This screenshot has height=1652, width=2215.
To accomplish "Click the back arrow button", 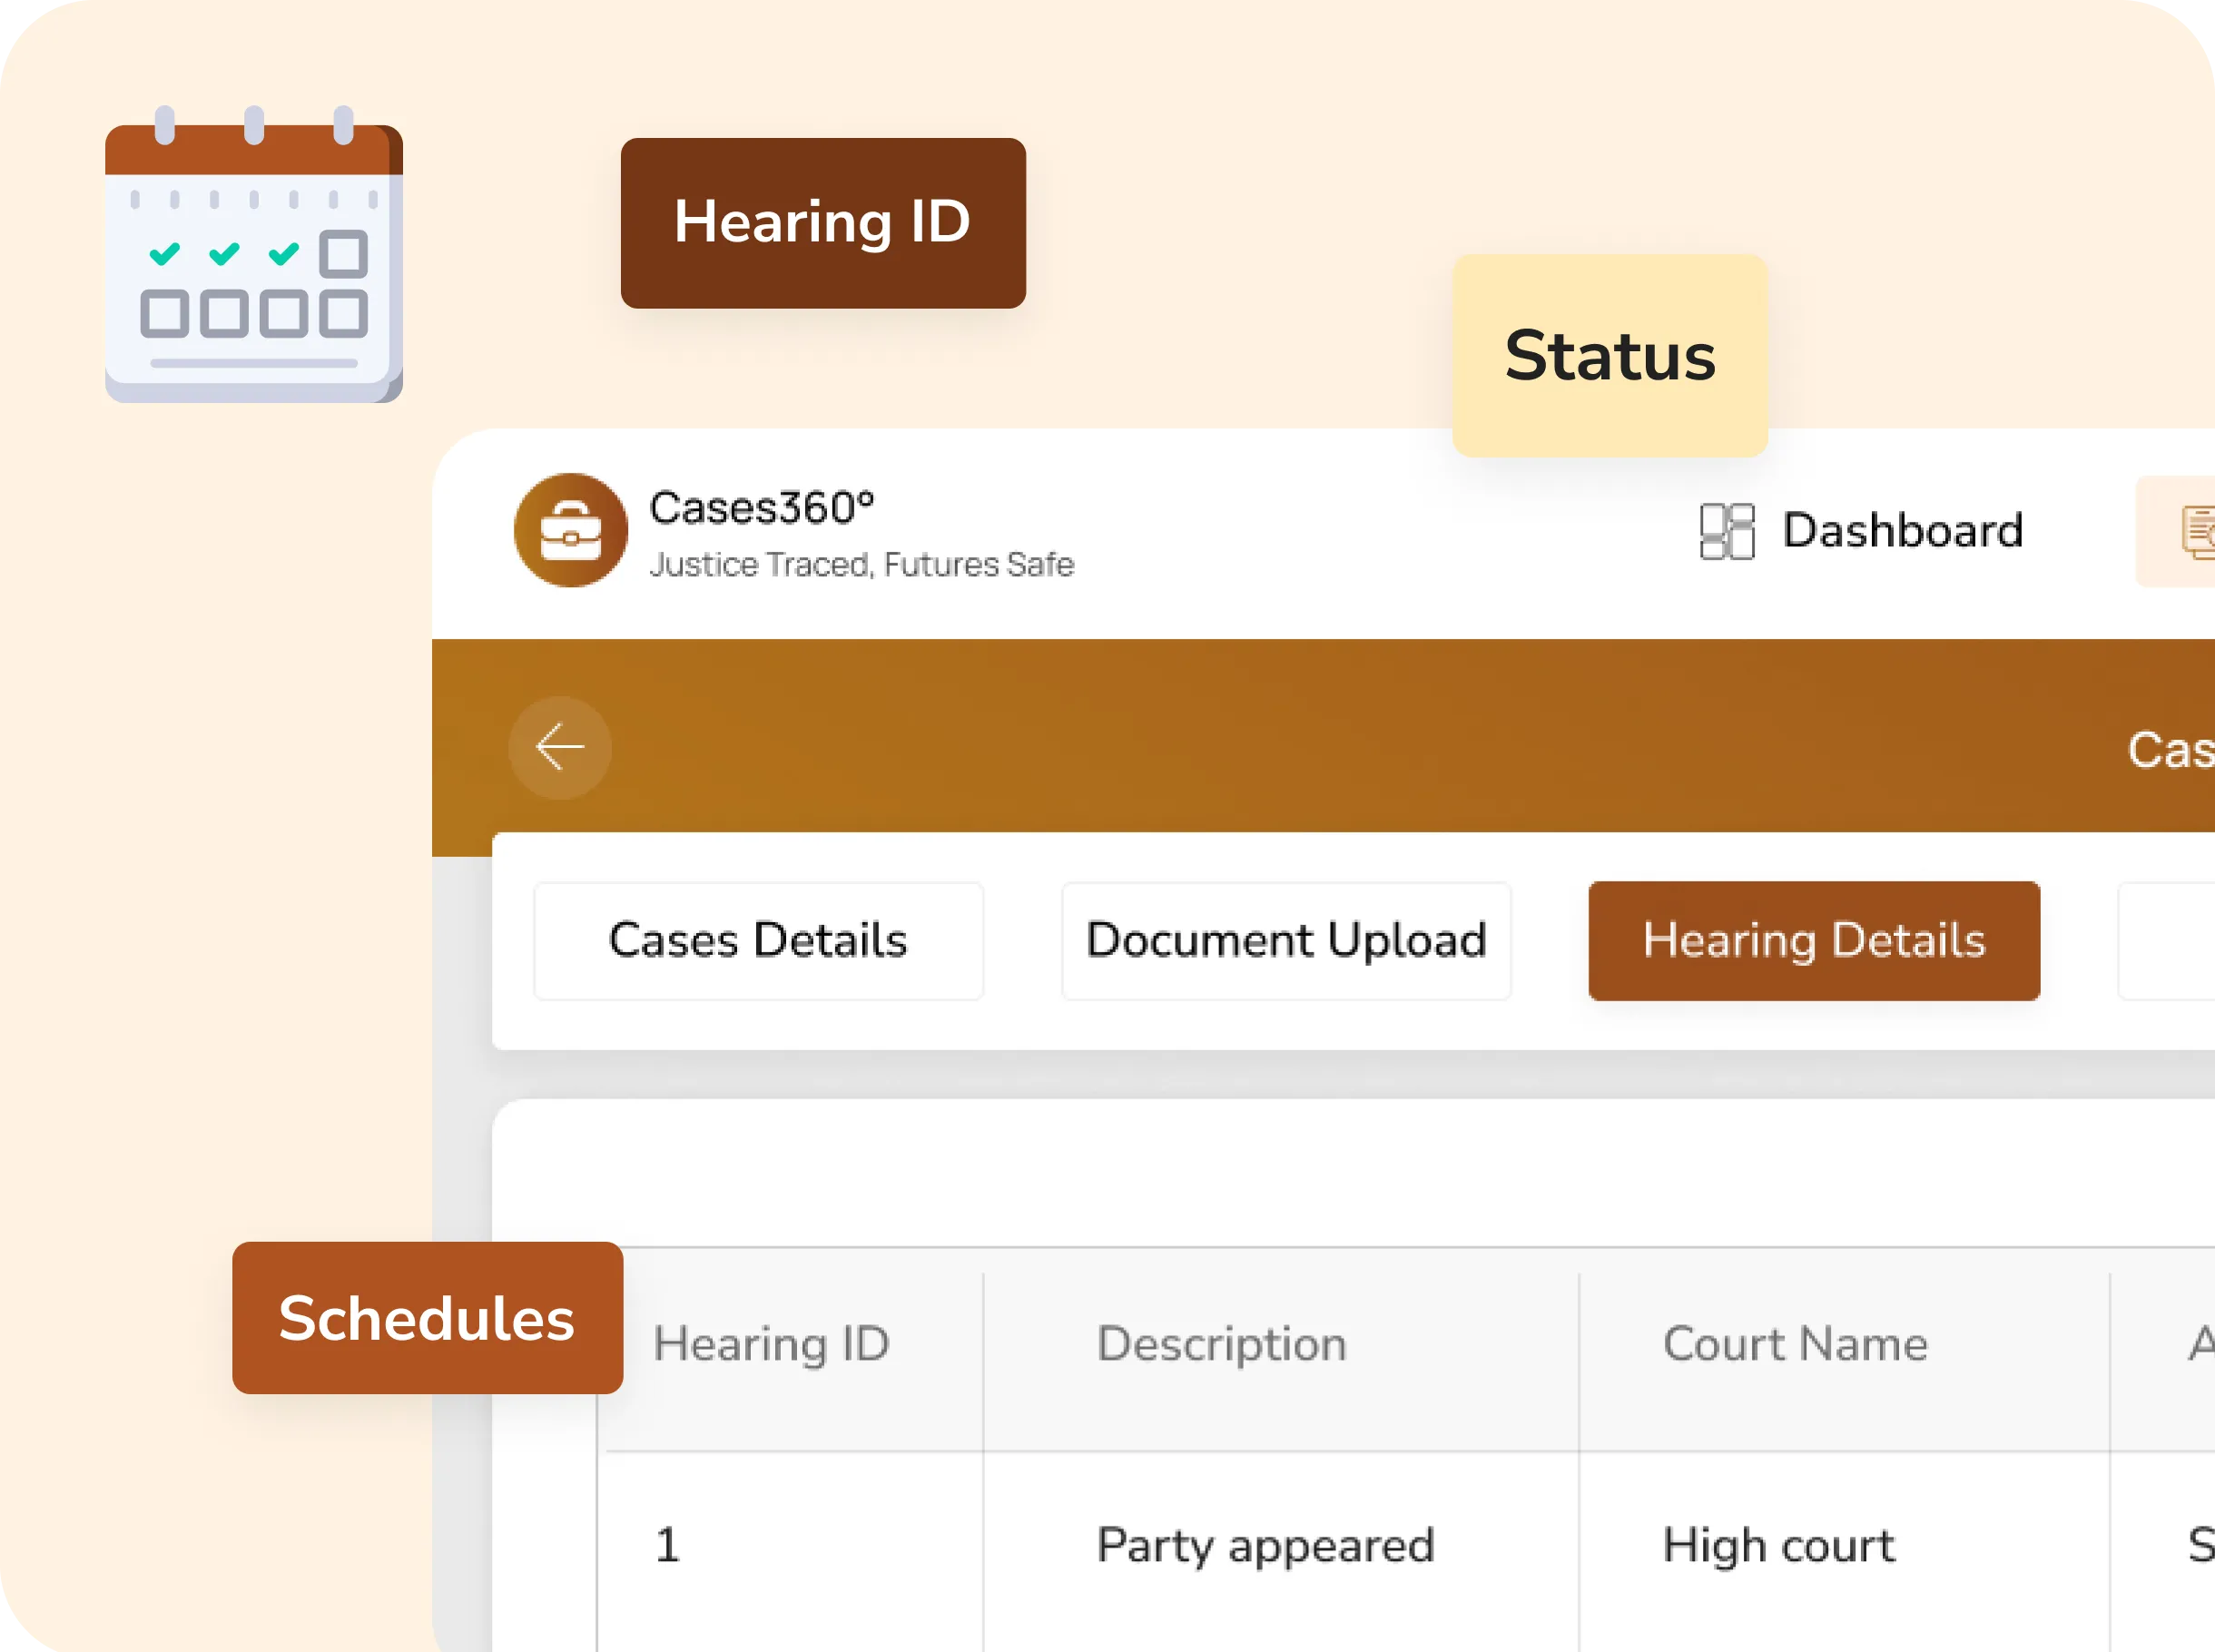I will click(x=559, y=747).
